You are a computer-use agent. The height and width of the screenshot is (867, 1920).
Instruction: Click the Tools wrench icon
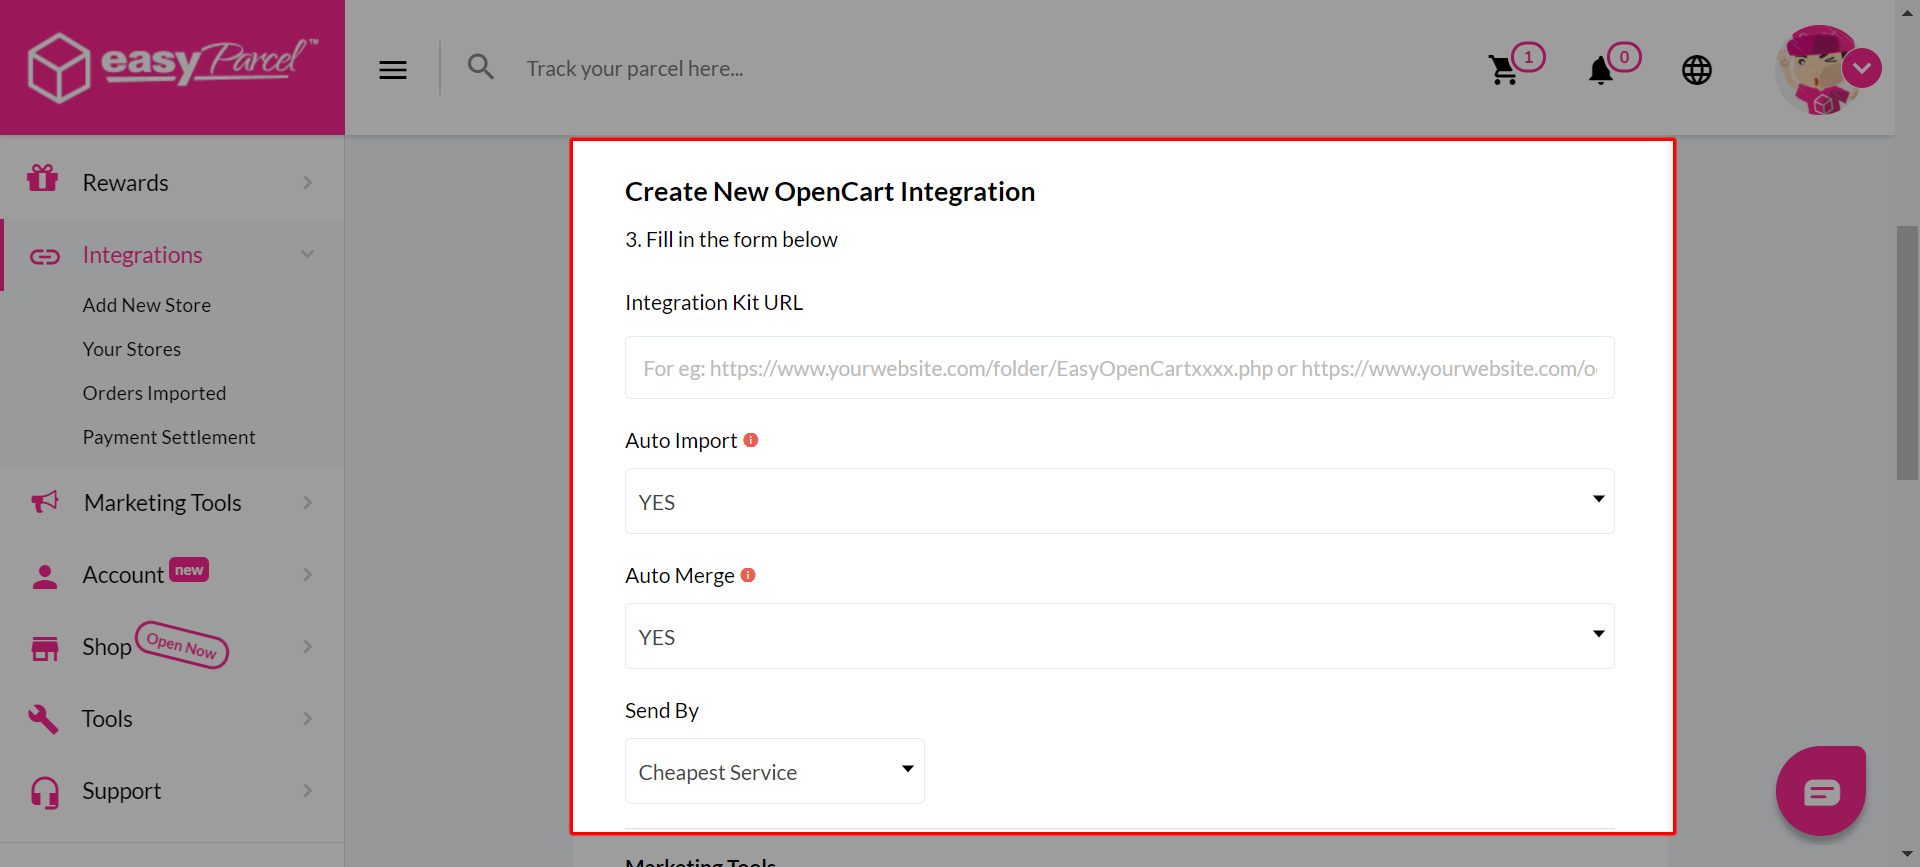click(43, 719)
